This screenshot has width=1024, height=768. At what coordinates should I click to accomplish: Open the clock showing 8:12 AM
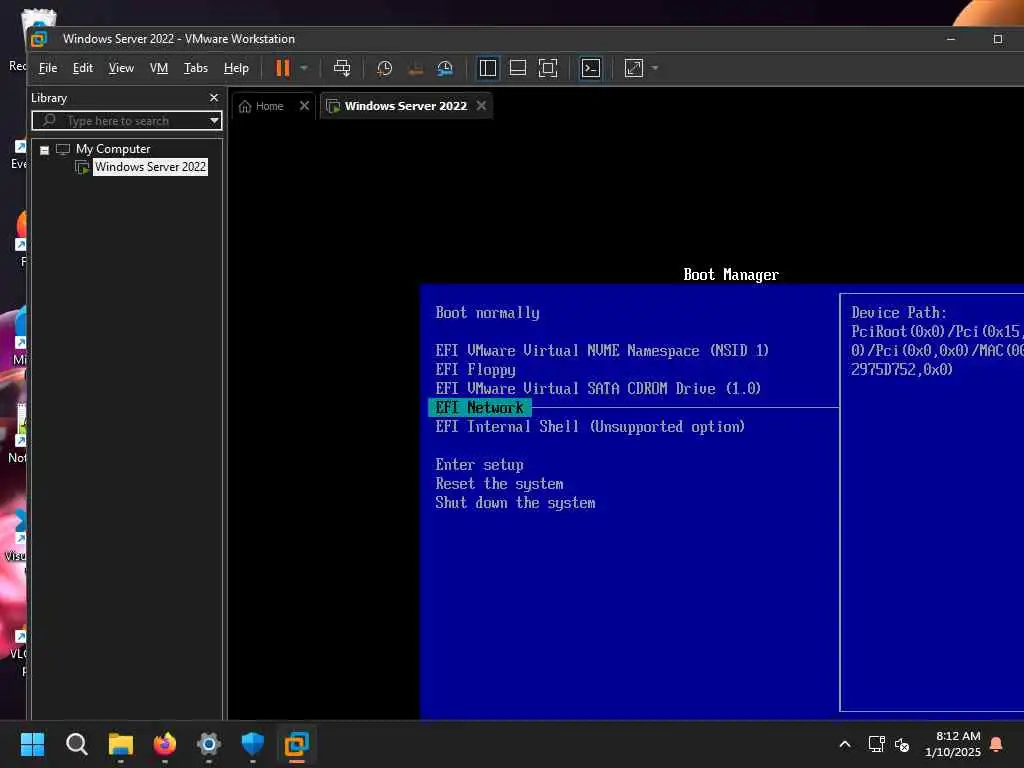click(953, 744)
